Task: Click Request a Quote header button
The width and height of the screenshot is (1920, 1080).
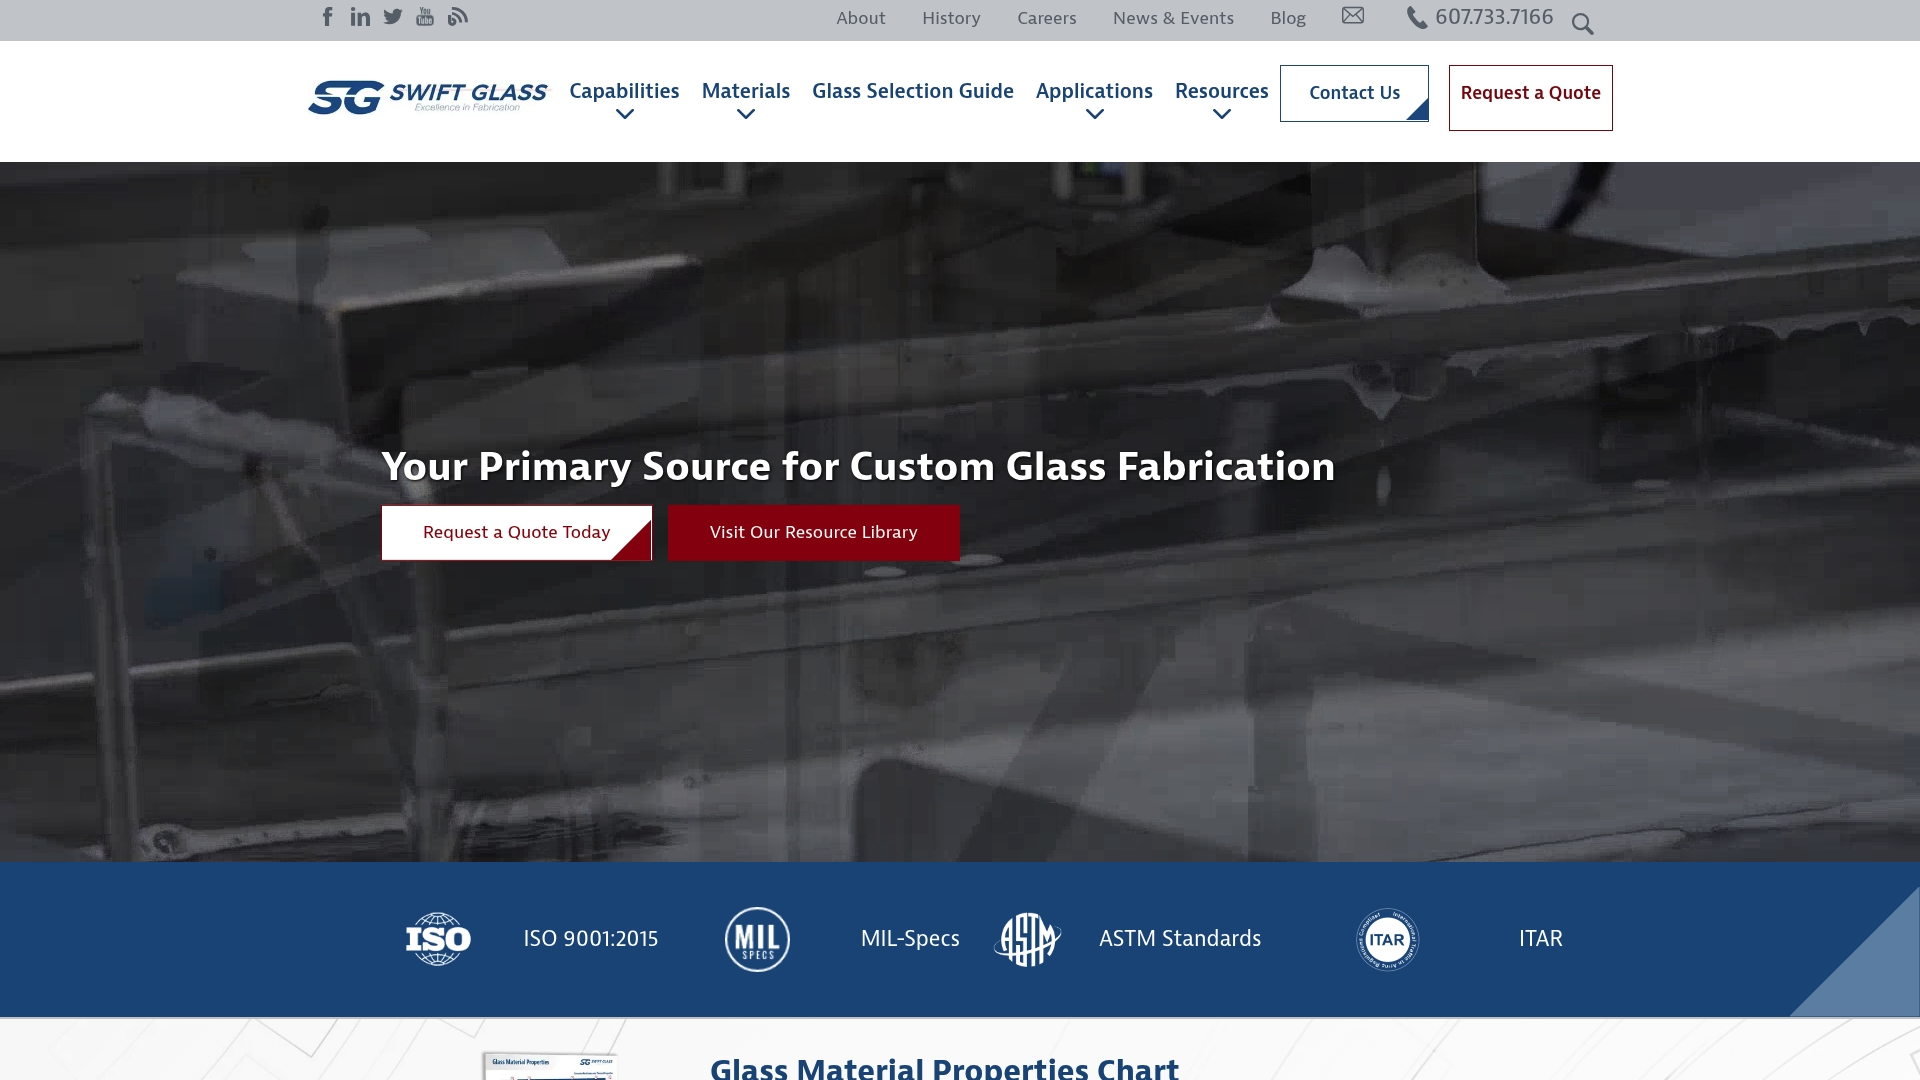Action: point(1530,97)
